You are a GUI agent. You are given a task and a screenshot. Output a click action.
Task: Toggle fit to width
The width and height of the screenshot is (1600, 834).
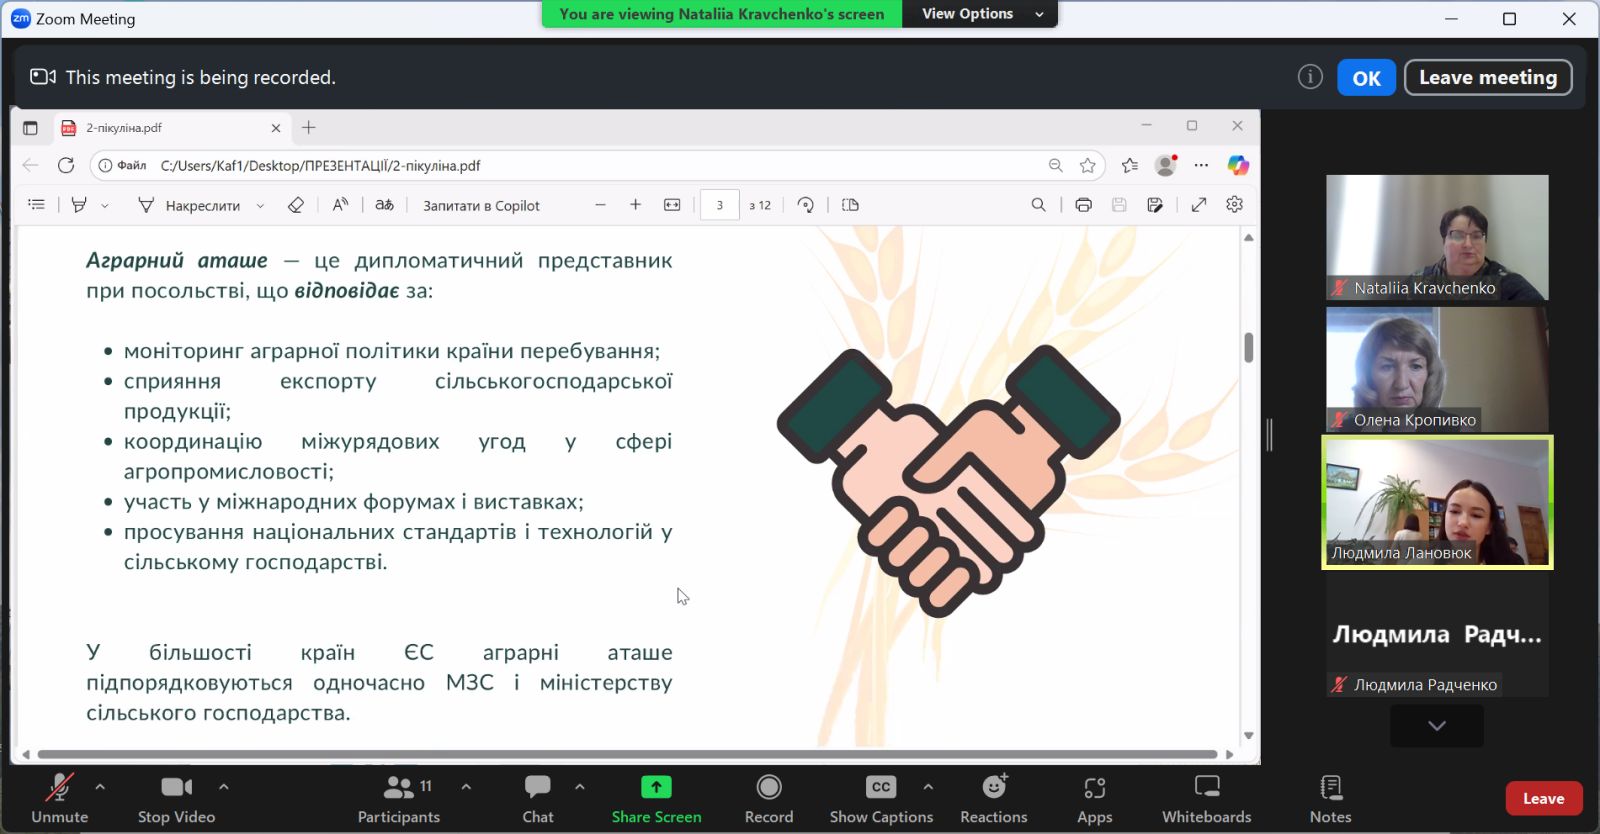coord(672,205)
